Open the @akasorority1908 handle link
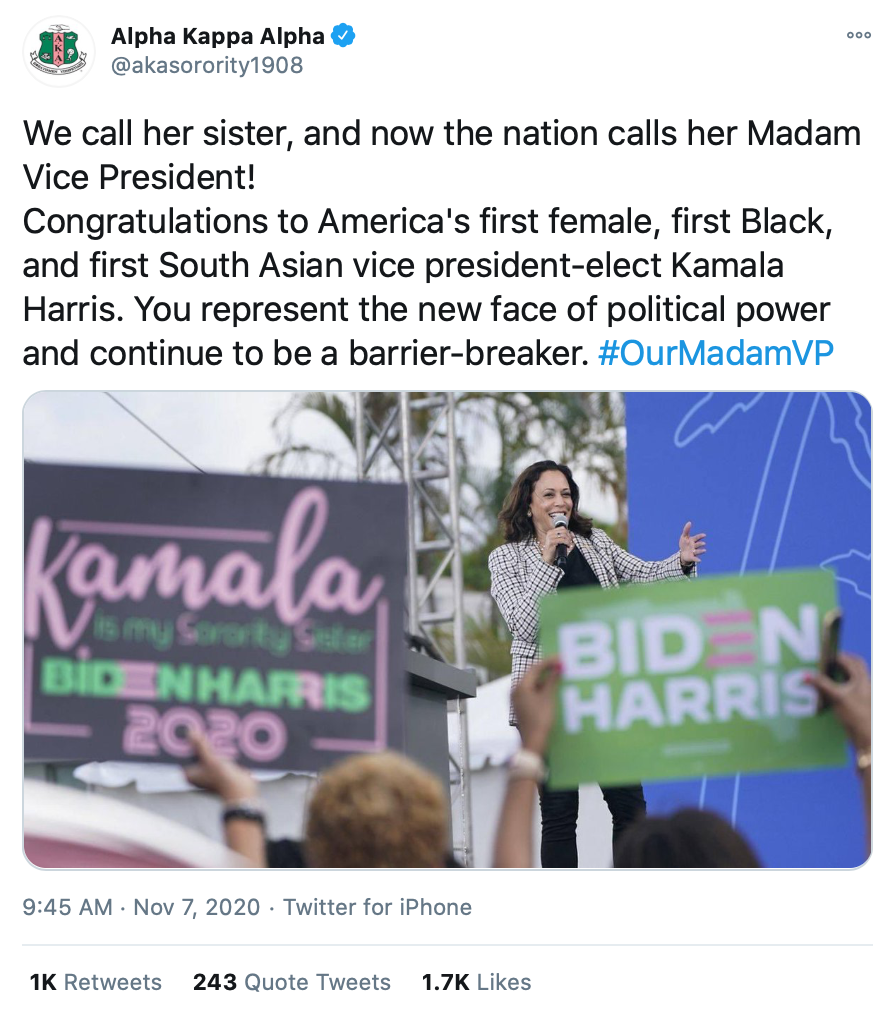Image resolution: width=892 pixels, height=1018 pixels. click(207, 66)
